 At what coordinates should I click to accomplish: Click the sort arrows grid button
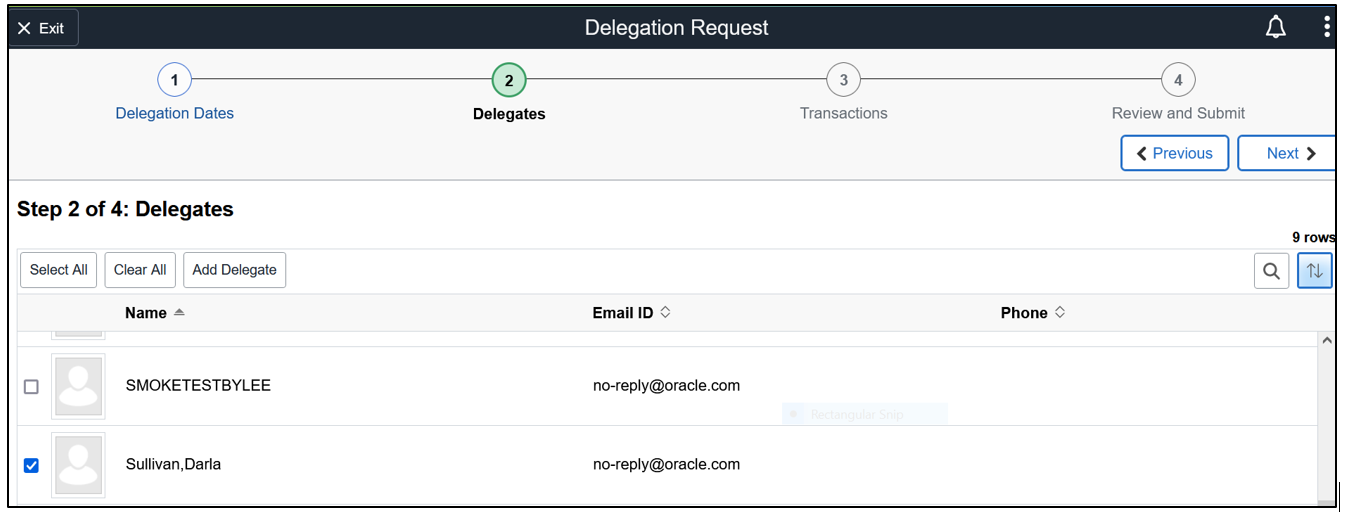click(x=1315, y=271)
